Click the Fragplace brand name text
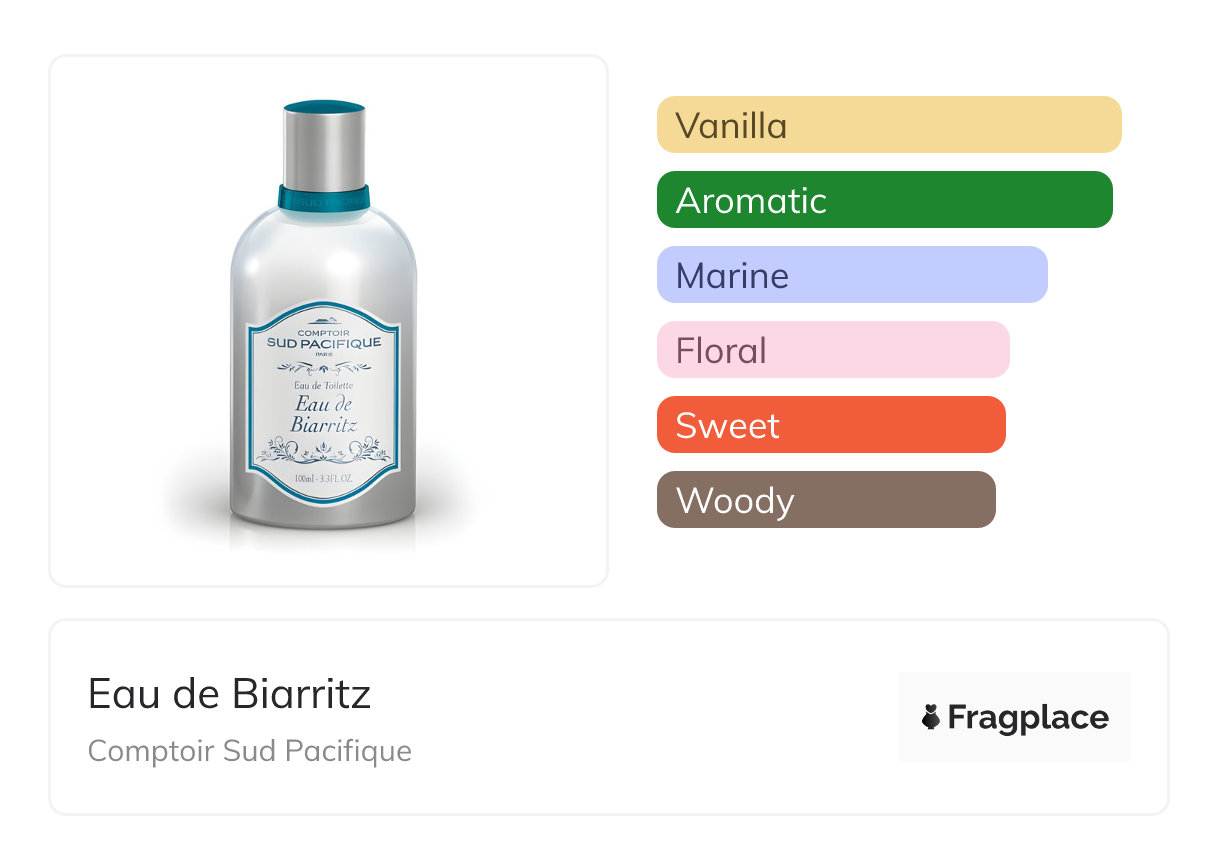This screenshot has height=864, width=1218. pyautogui.click(x=1027, y=718)
